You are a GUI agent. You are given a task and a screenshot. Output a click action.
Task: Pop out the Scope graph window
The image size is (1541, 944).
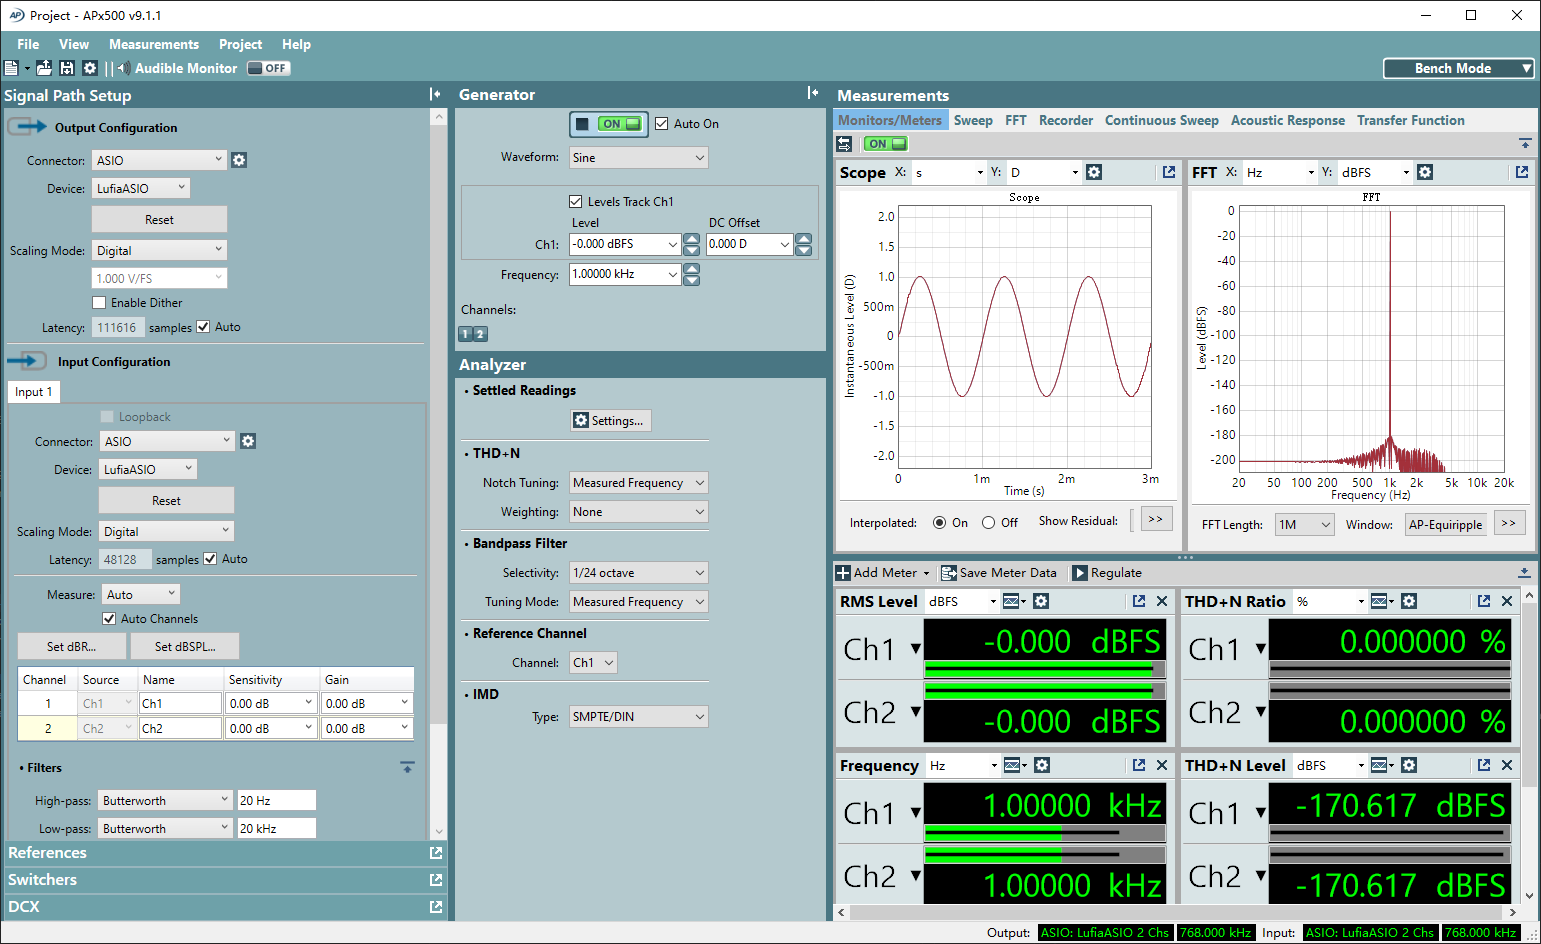[1169, 172]
